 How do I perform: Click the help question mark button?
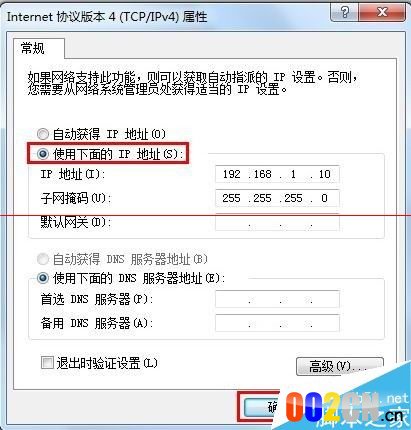(x=344, y=12)
